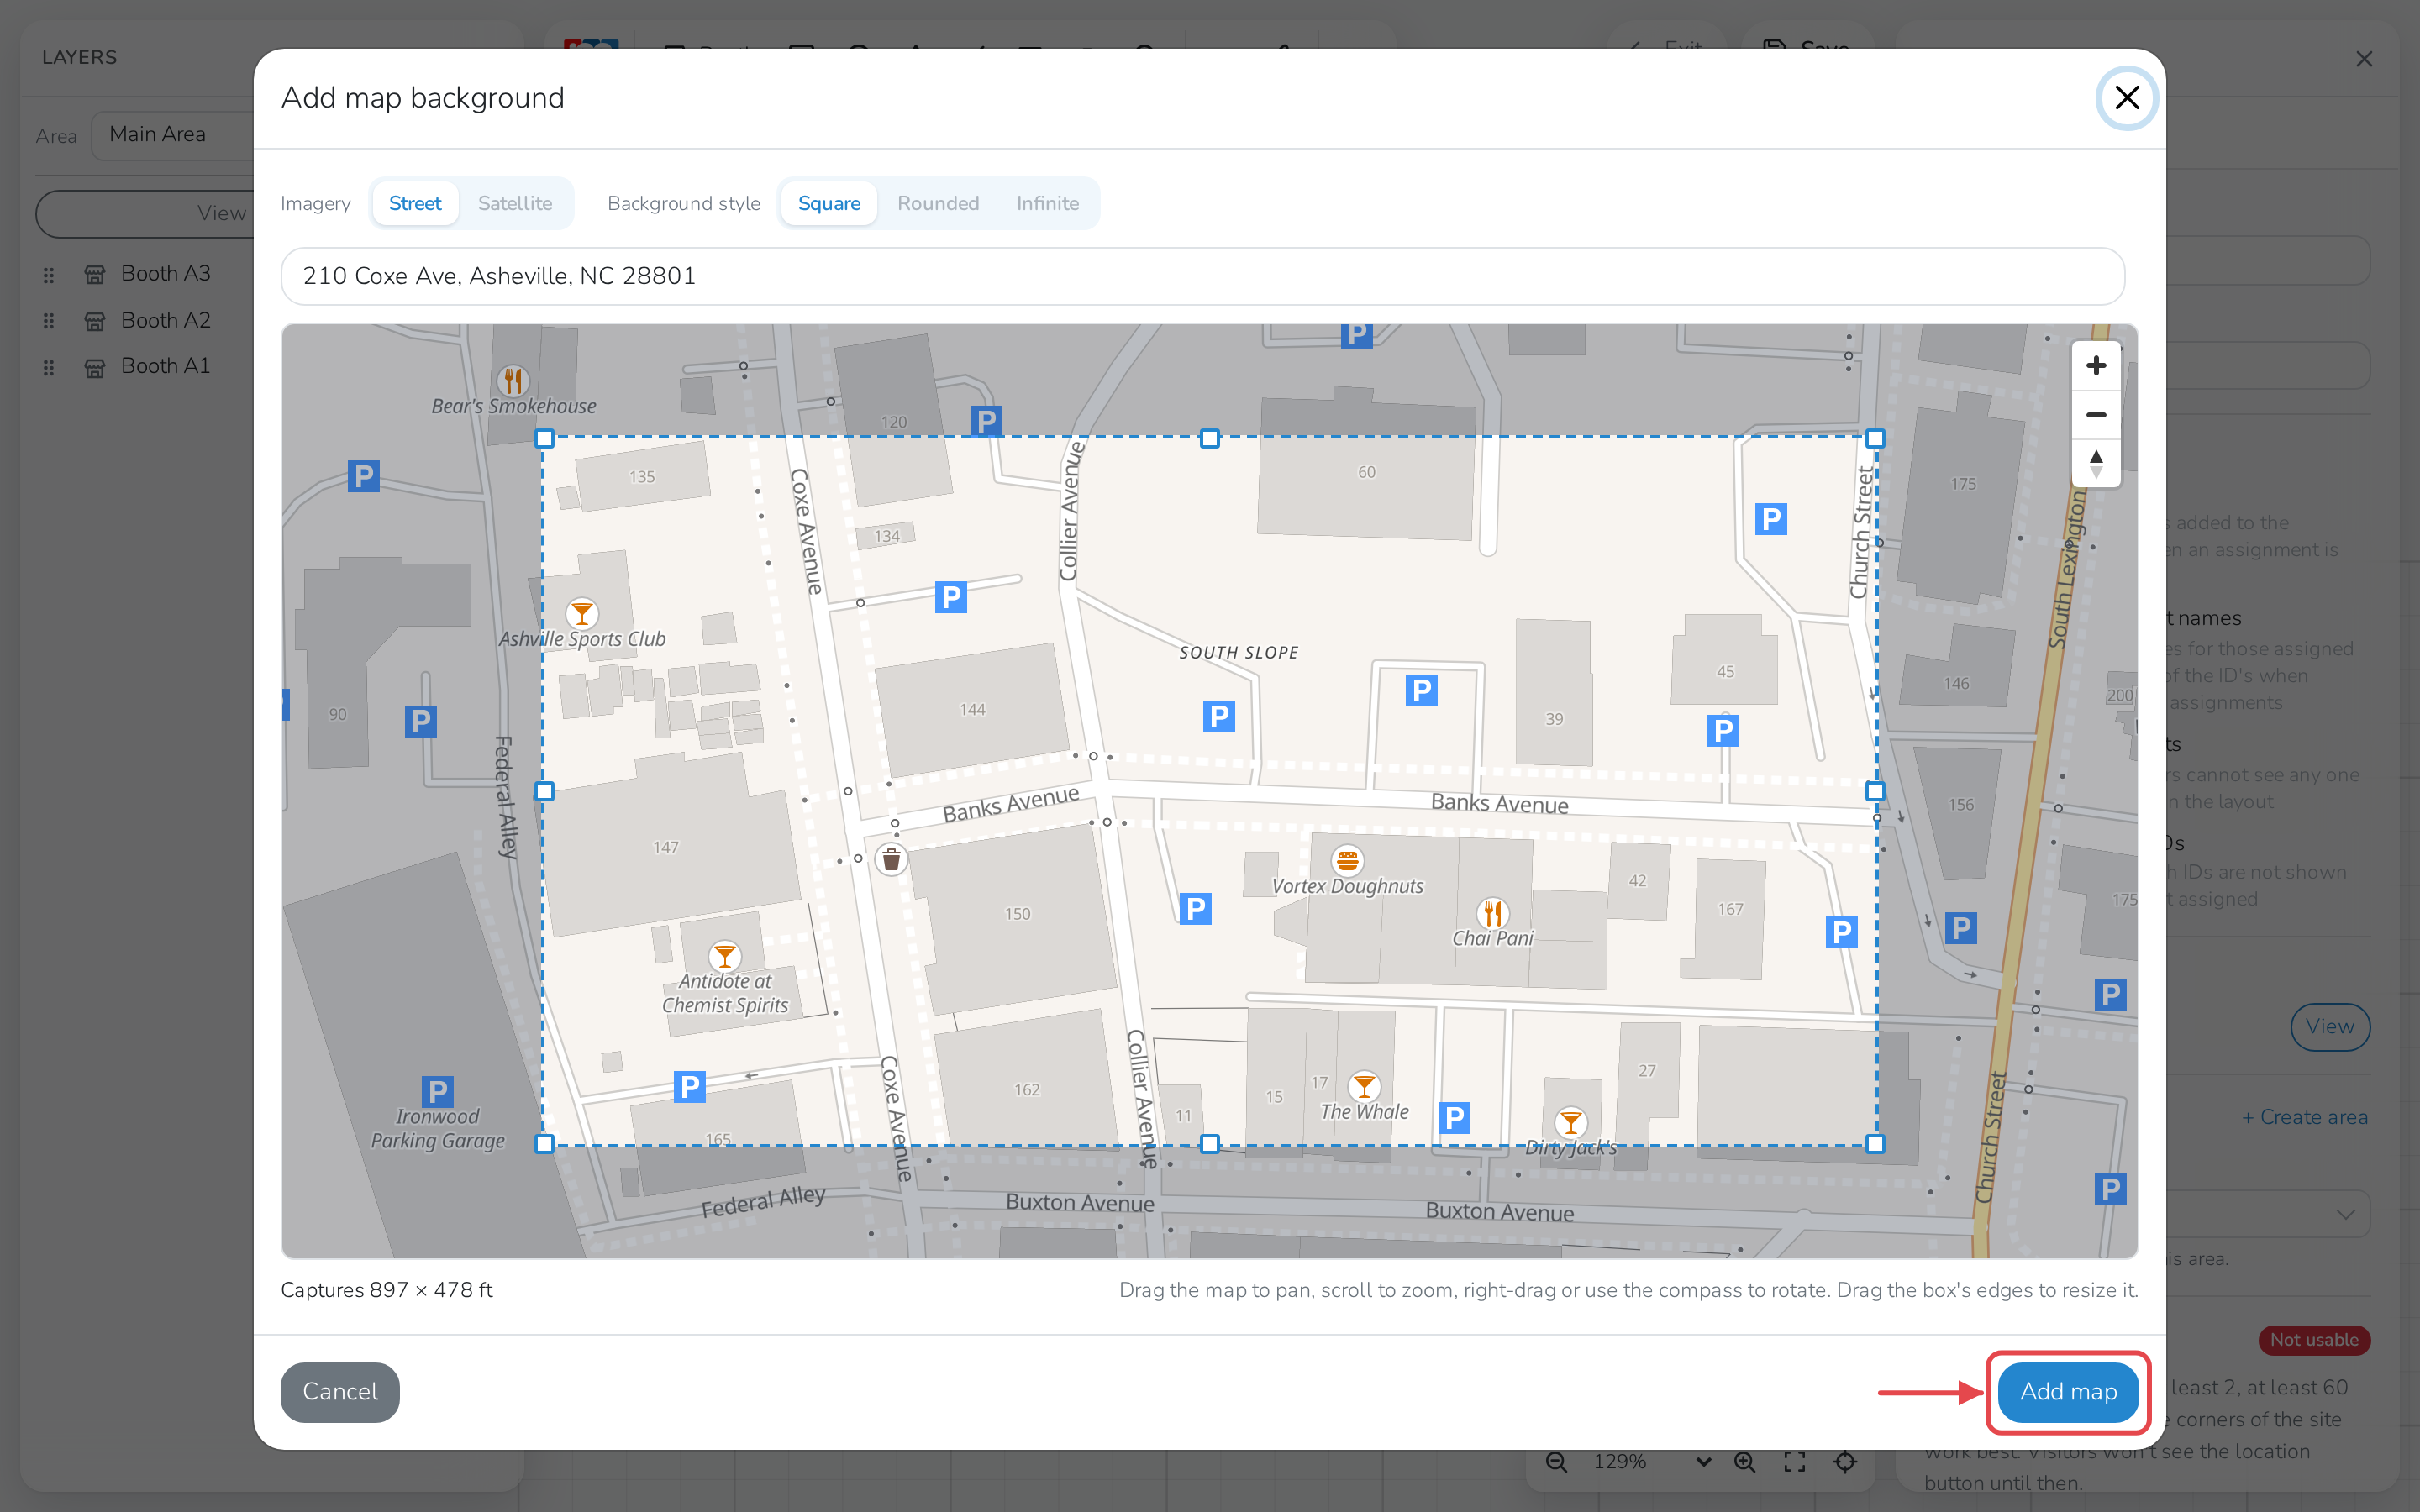Click the Bear's Smokehouse restaurant icon
Viewport: 2420px width, 1512px height.
[x=513, y=380]
